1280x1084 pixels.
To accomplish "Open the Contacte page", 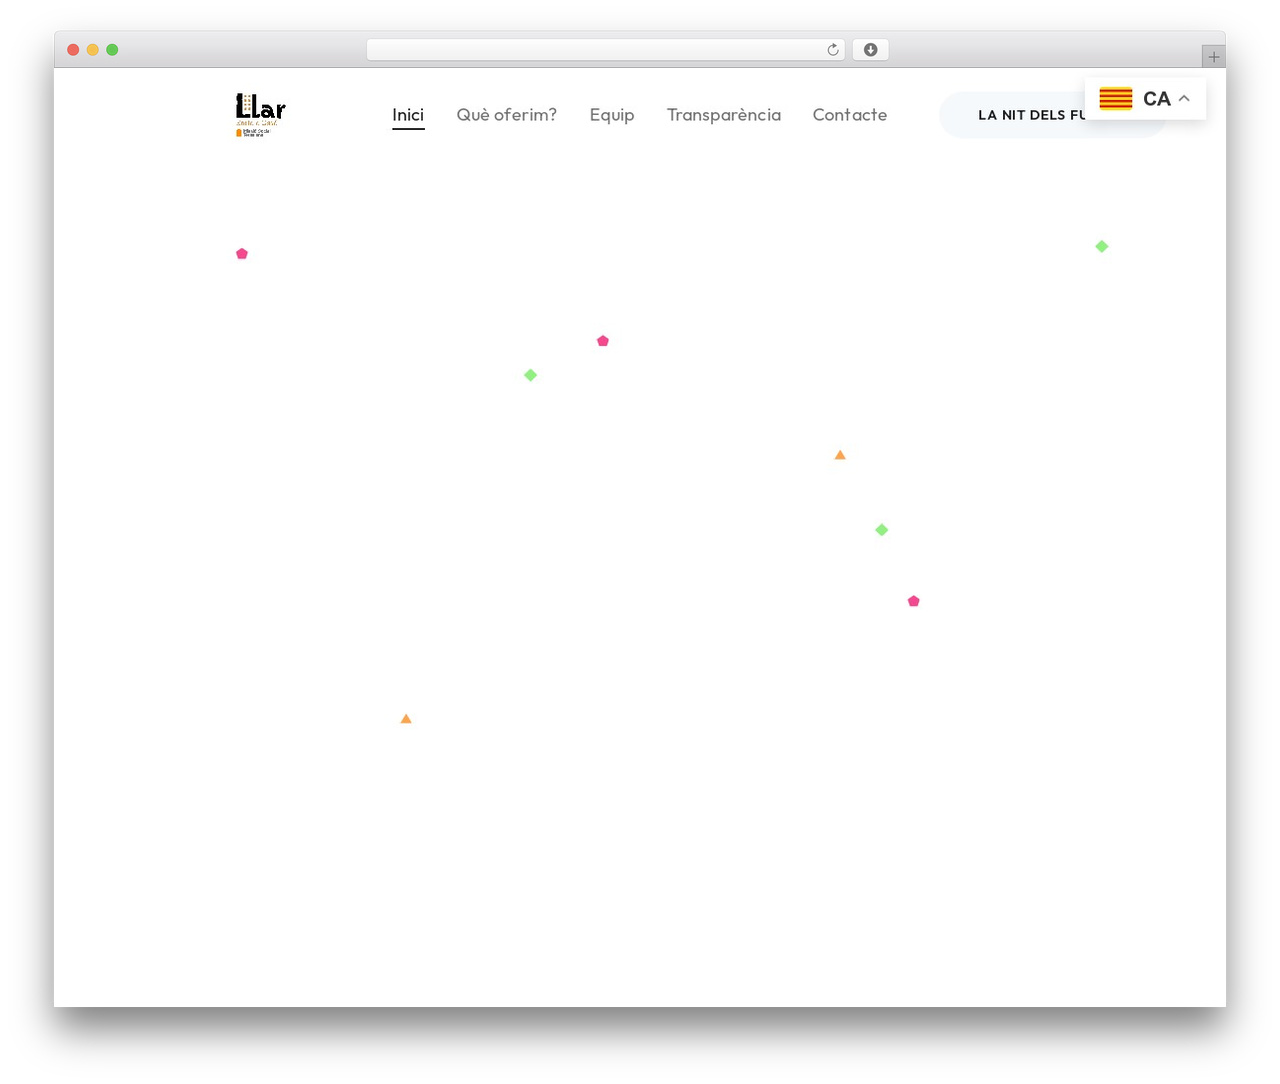I will click(x=850, y=115).
